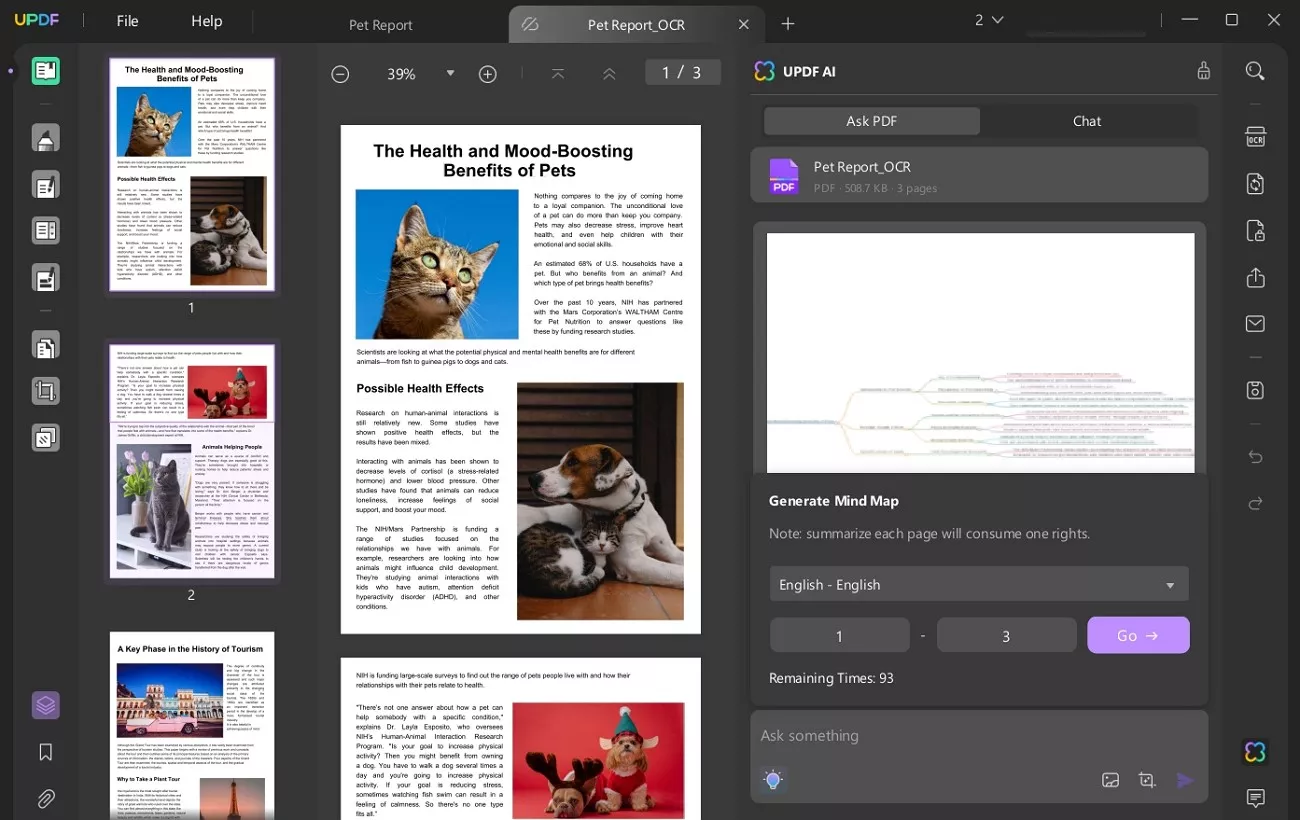Select the Crop Pages tool
This screenshot has width=1300, height=820.
pyautogui.click(x=46, y=391)
